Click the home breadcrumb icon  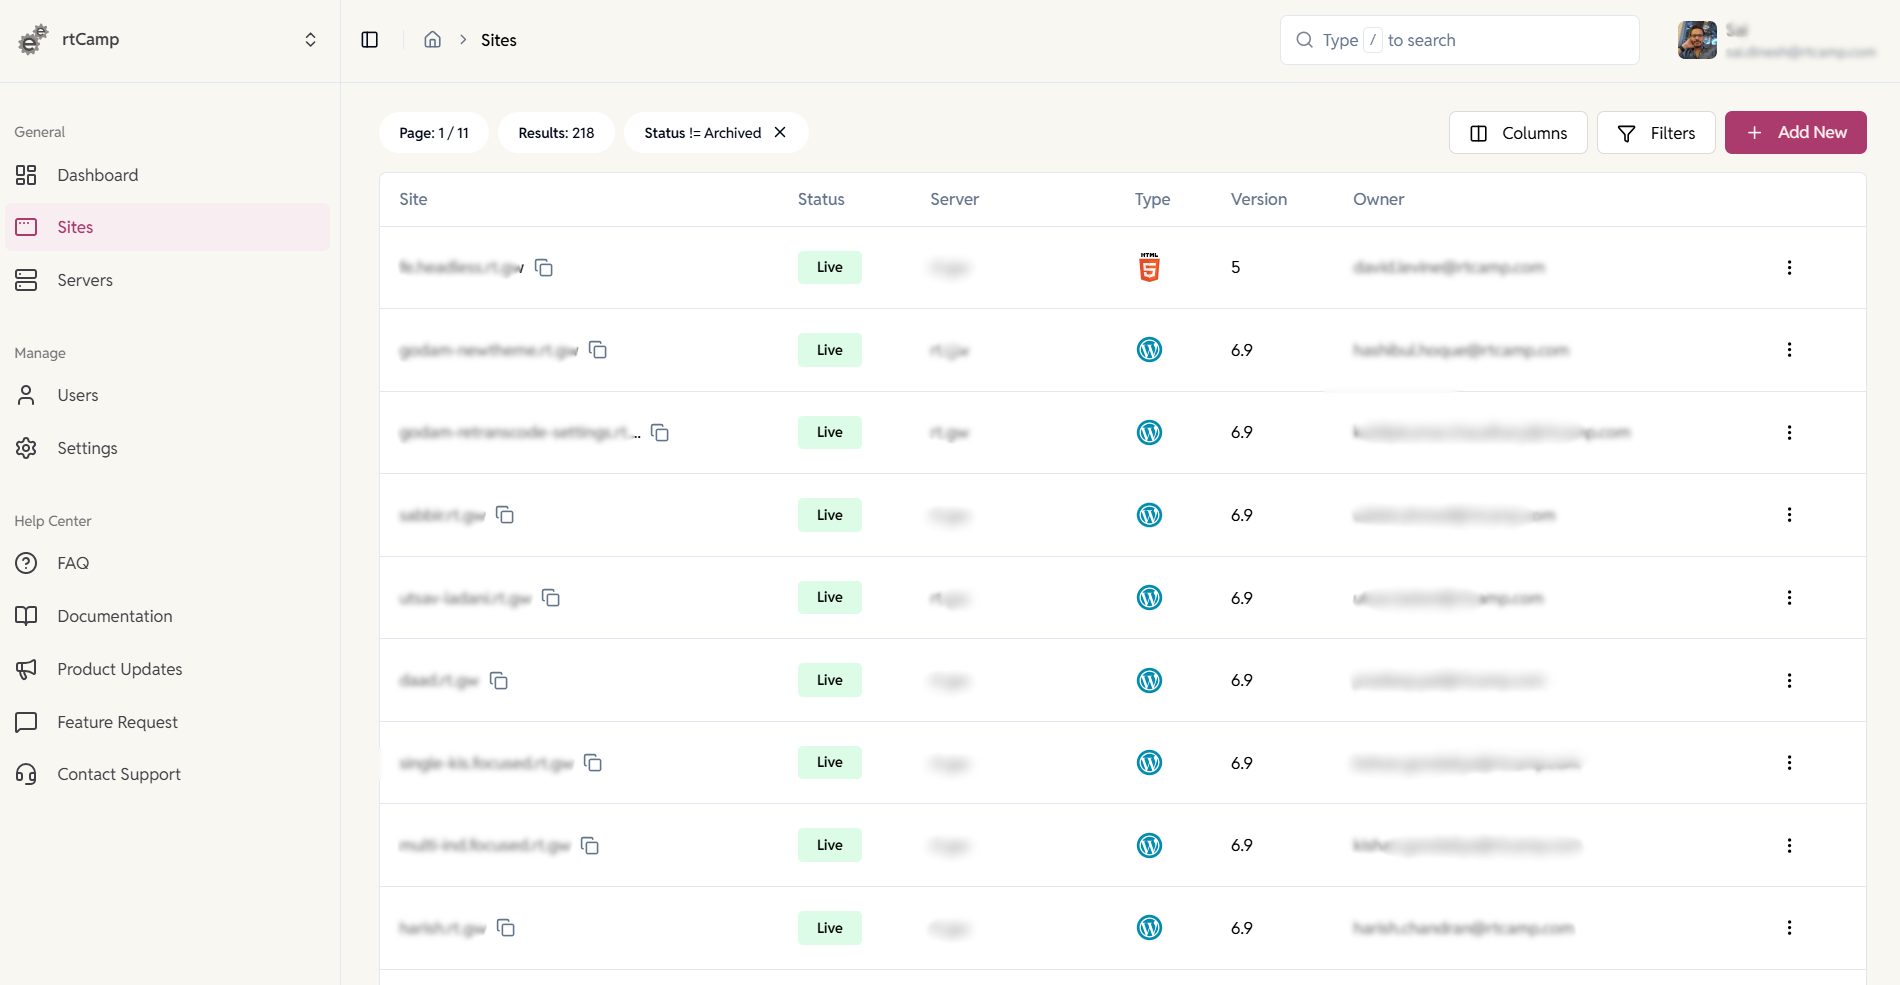432,40
